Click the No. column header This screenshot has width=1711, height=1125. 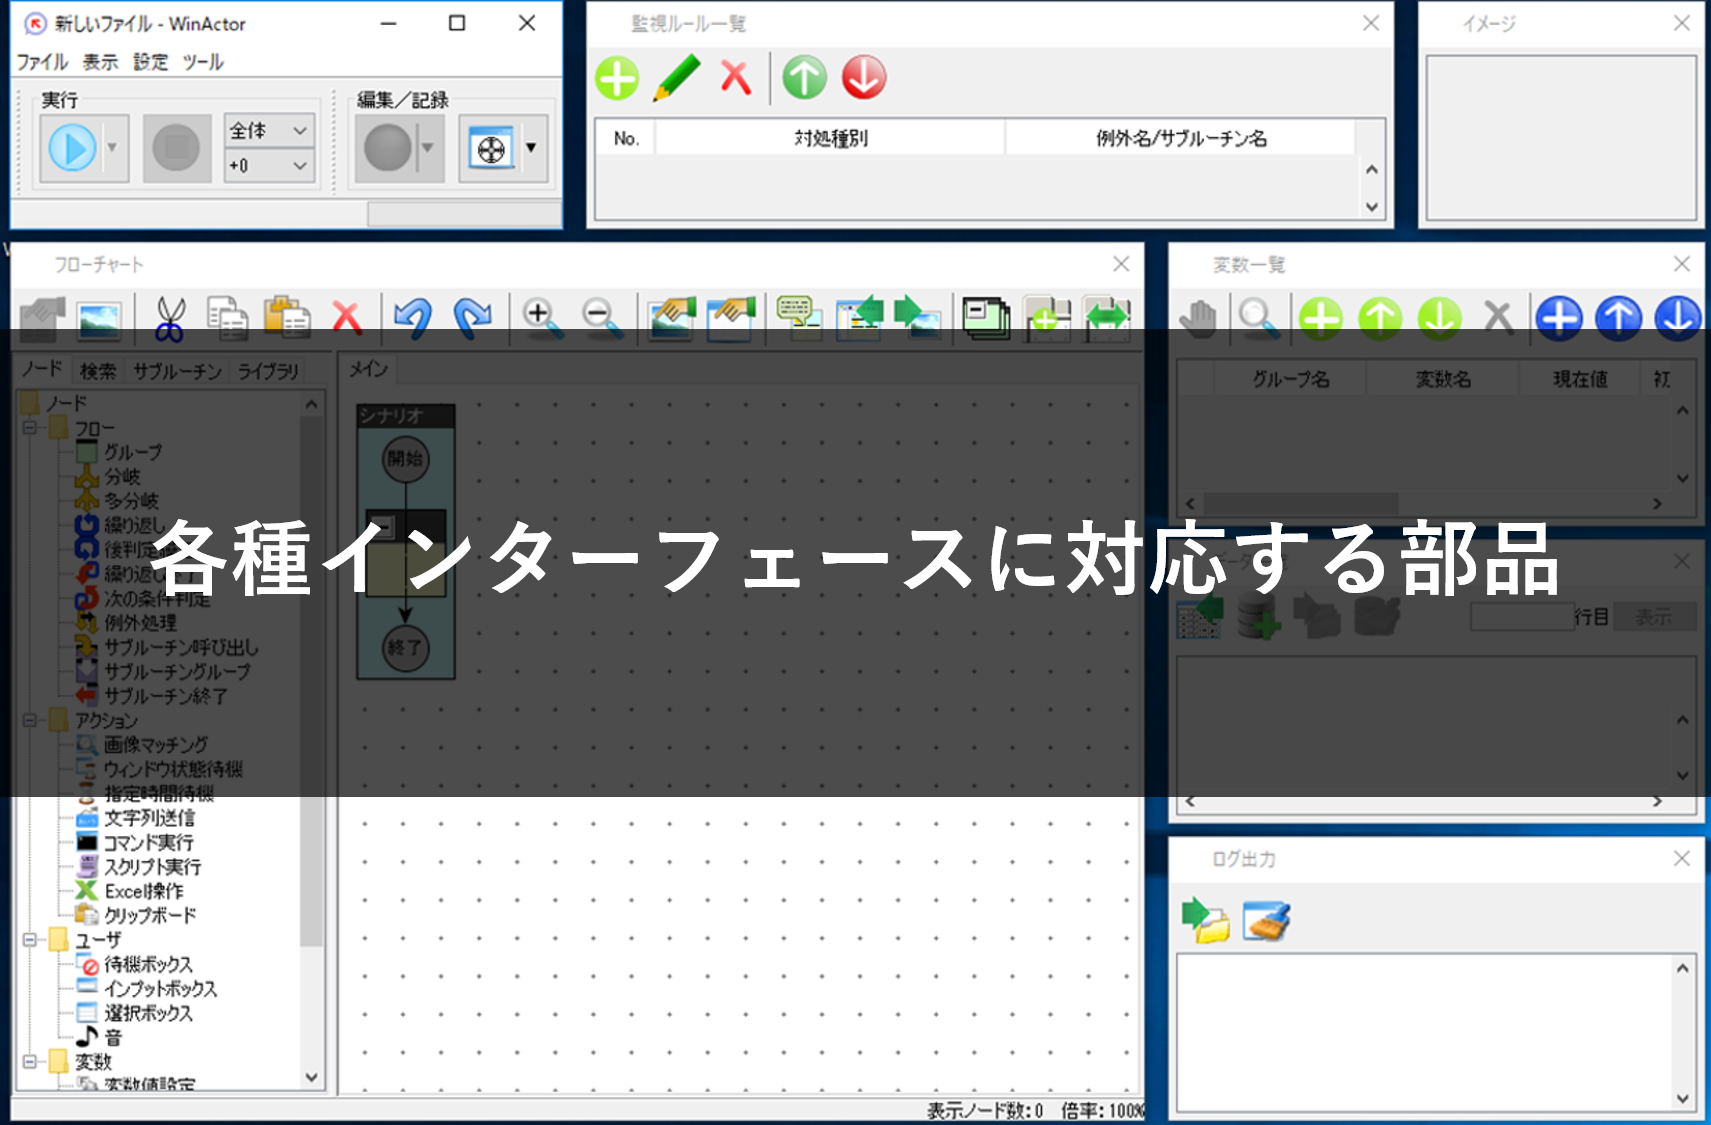coord(626,138)
